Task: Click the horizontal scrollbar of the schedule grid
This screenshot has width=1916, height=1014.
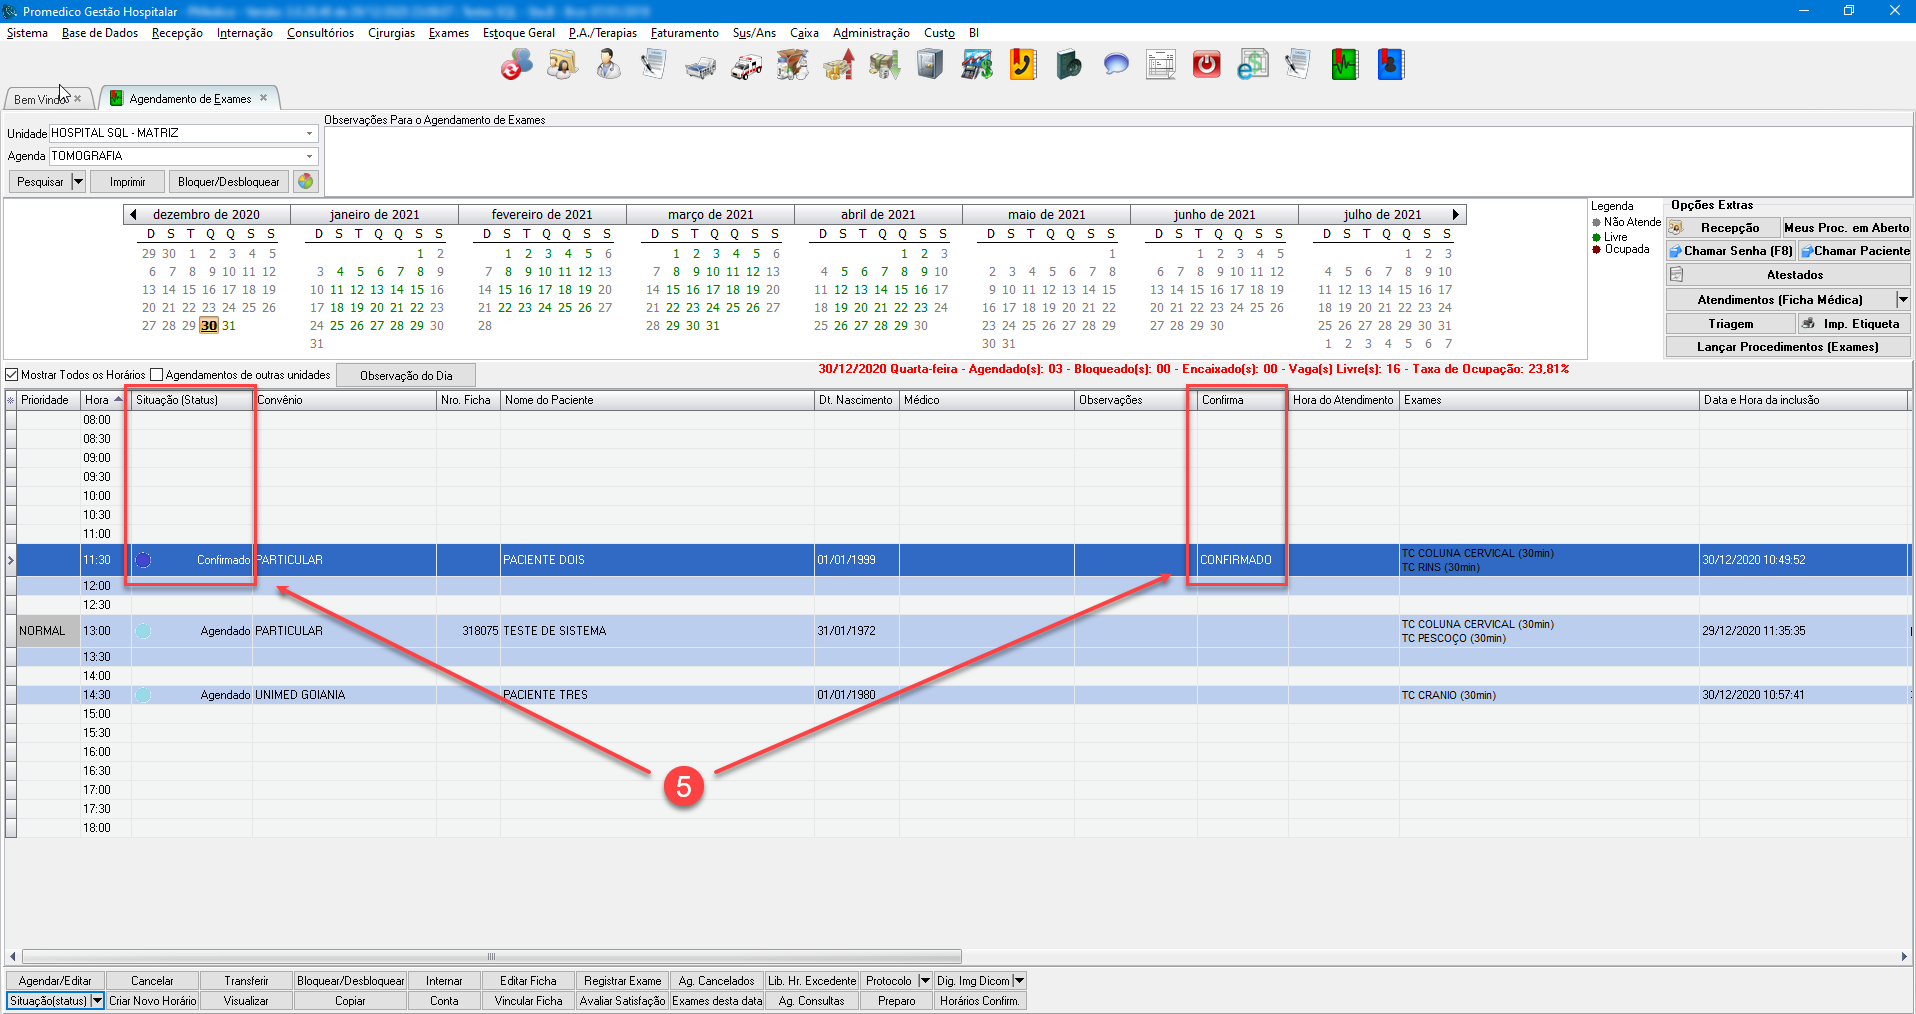Action: point(491,956)
